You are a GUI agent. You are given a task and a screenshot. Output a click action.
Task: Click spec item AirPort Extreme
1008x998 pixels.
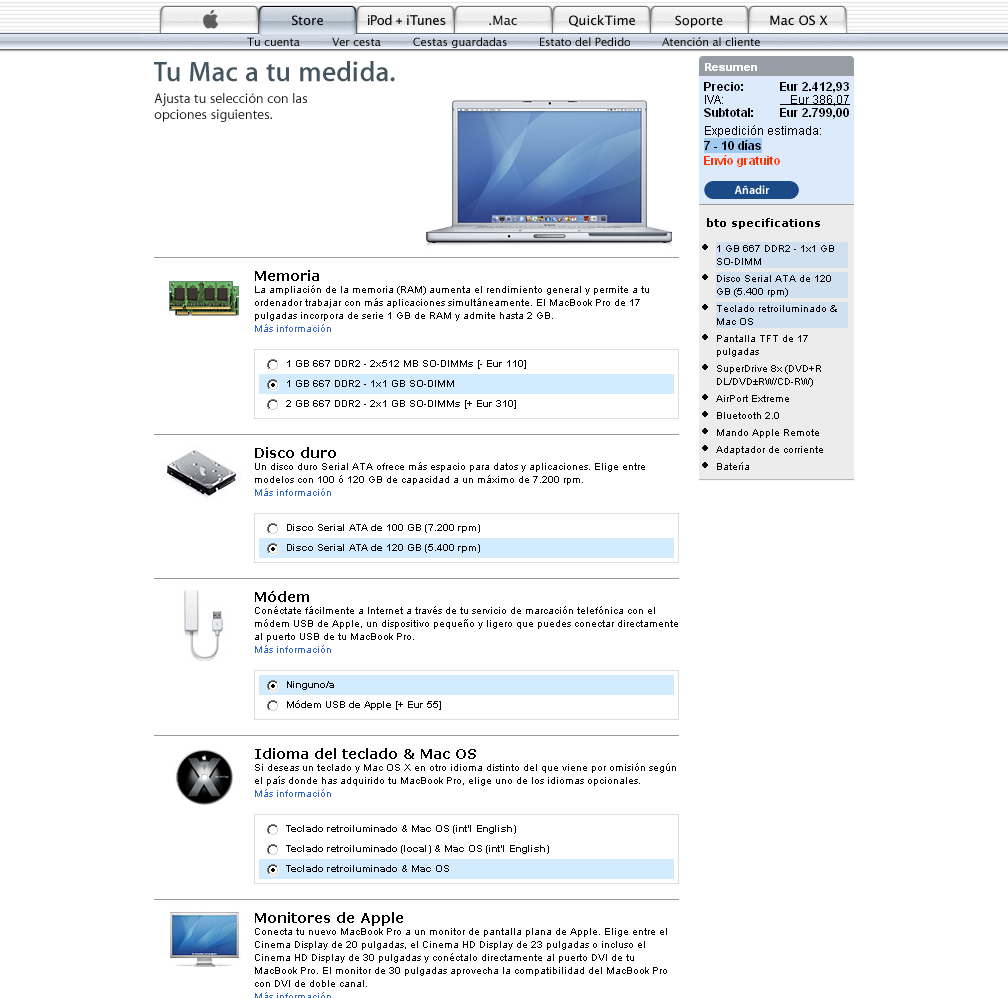click(753, 399)
